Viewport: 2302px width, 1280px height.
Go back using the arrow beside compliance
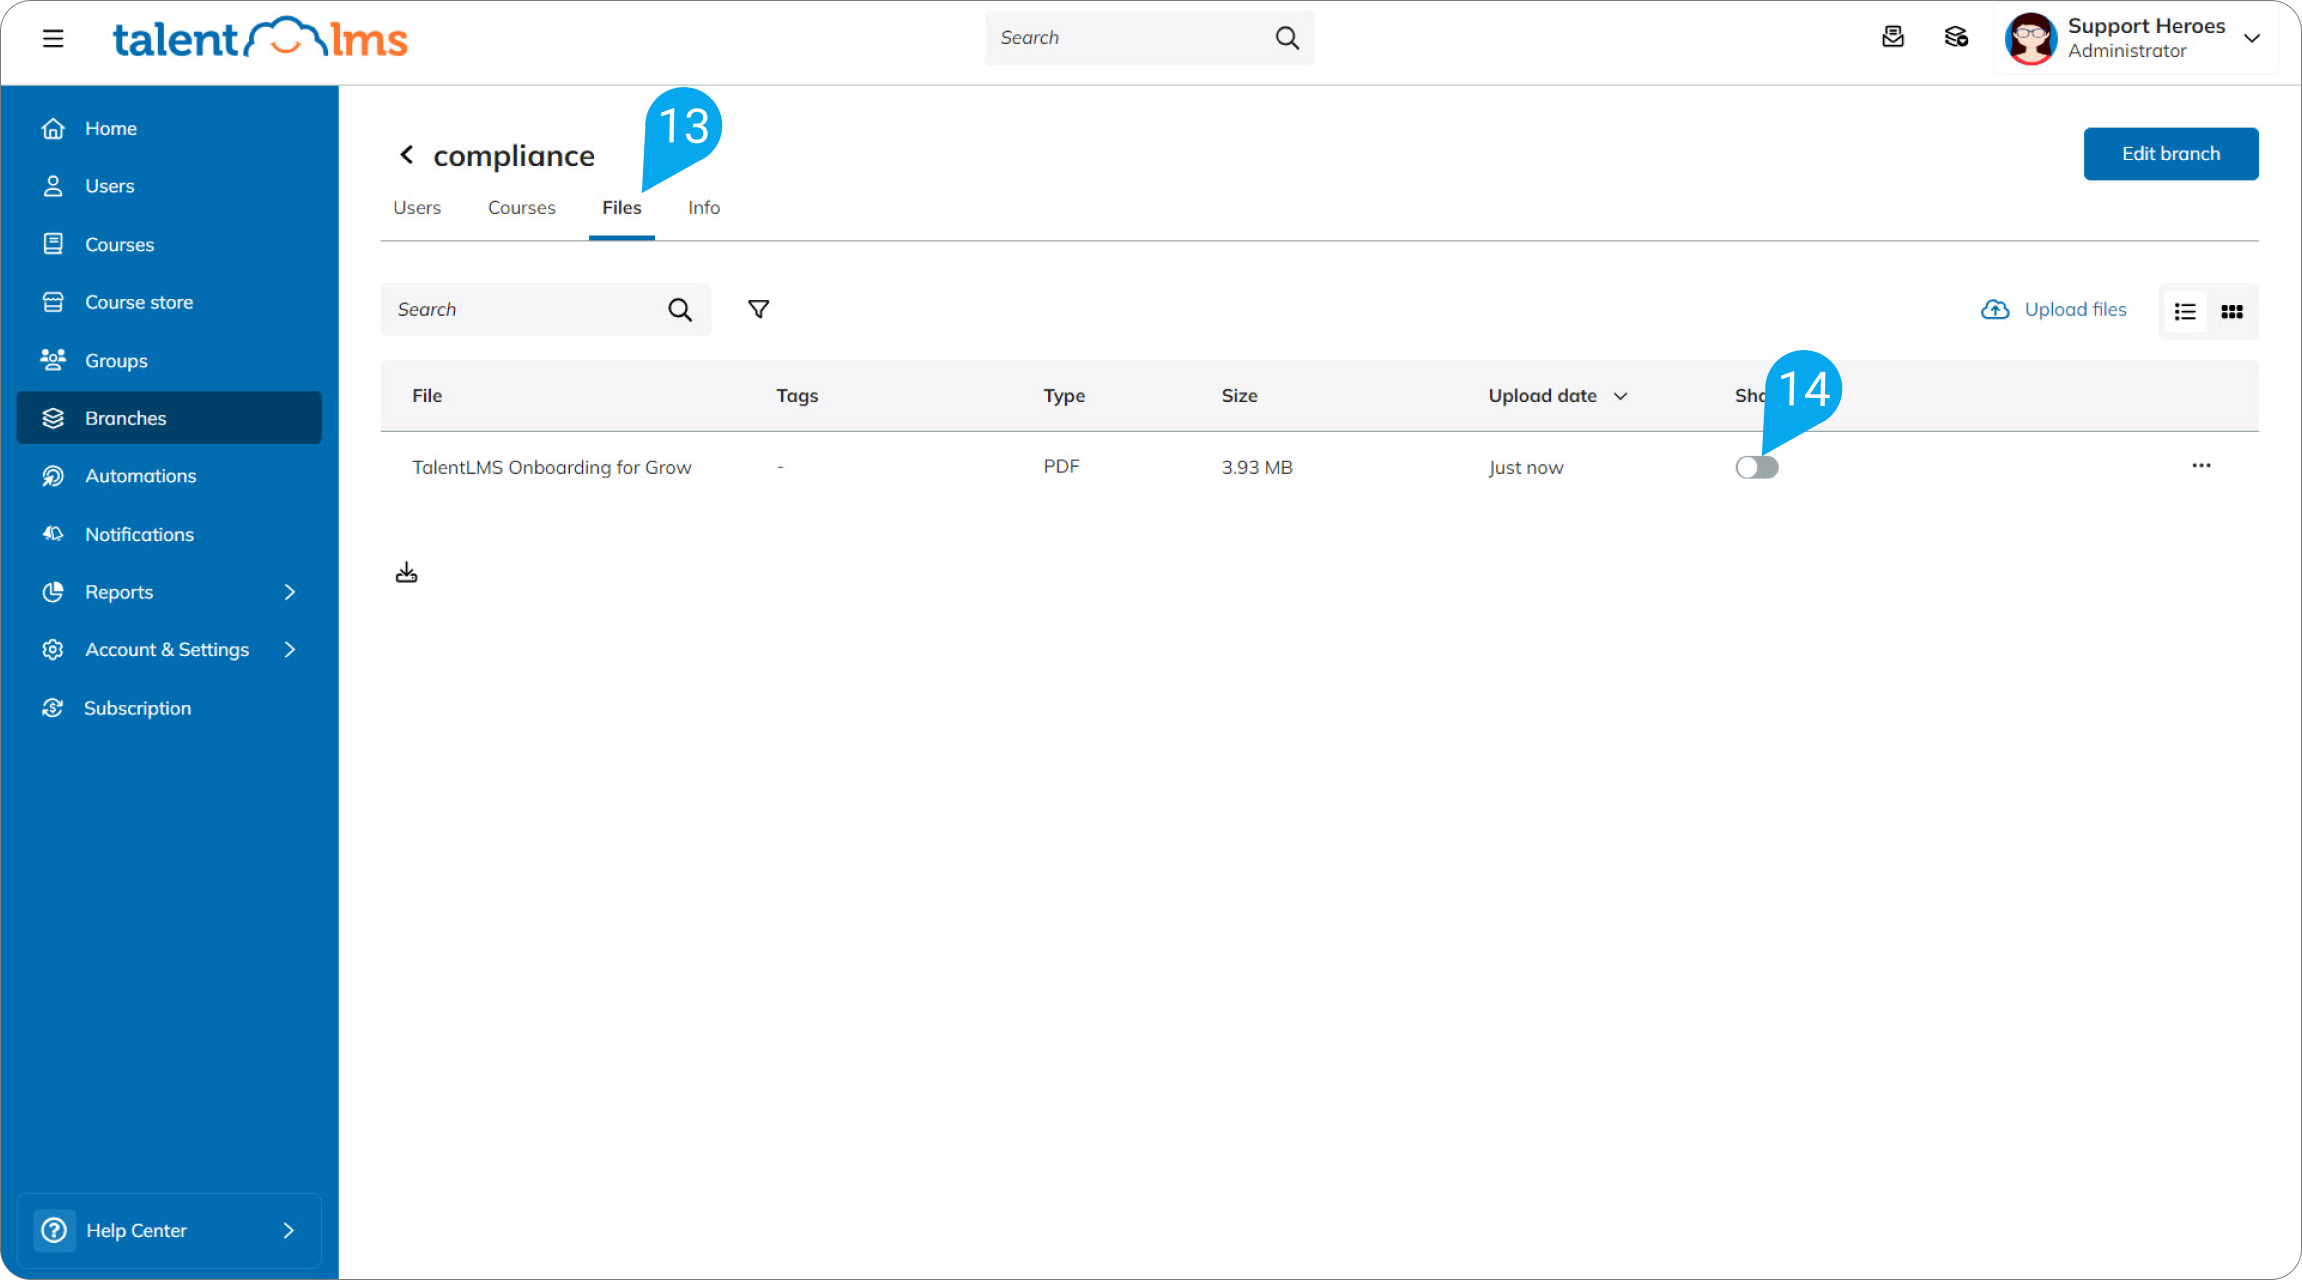click(x=406, y=154)
